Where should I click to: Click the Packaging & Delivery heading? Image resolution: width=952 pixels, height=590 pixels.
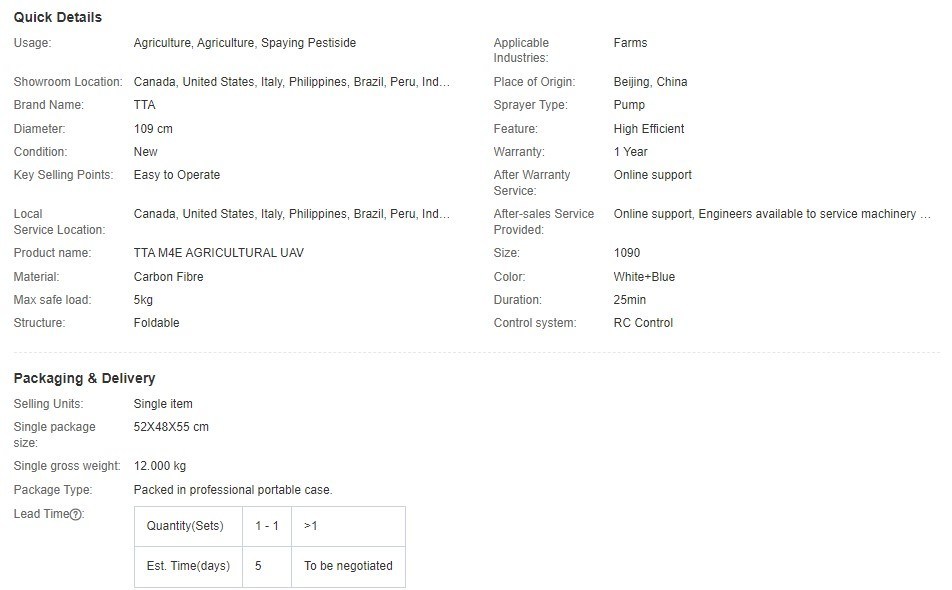pos(84,378)
